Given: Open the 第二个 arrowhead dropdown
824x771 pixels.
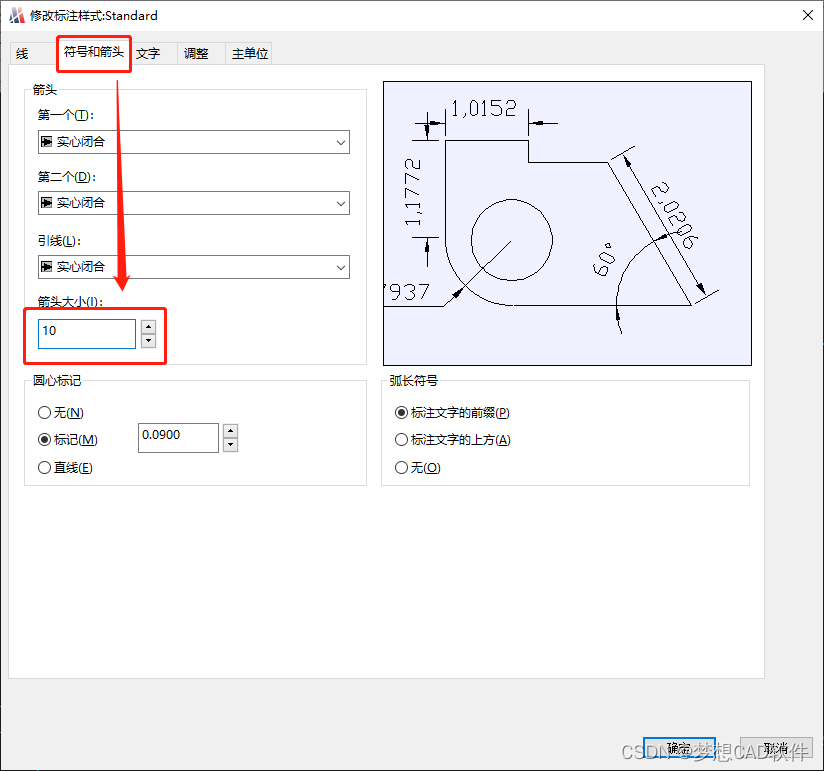Looking at the screenshot, I should [x=194, y=203].
